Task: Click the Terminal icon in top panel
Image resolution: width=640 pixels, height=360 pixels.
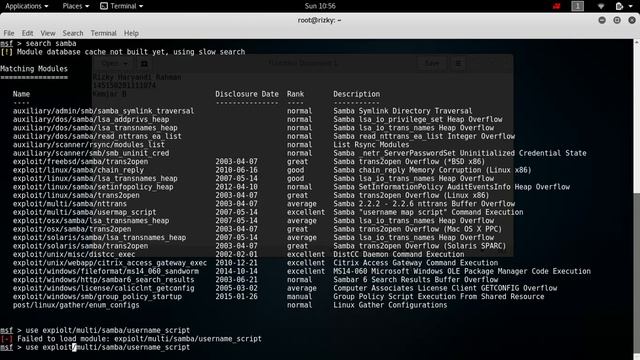Action: point(104,6)
